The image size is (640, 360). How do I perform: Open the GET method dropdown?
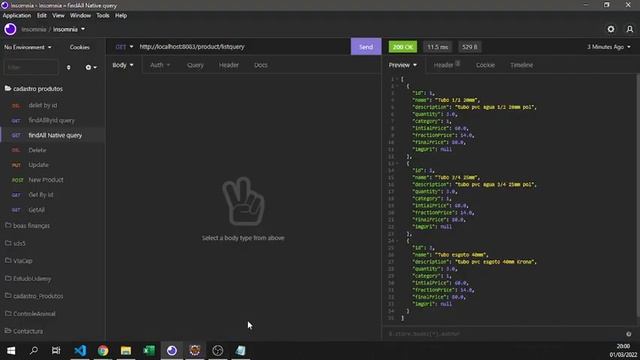pyautogui.click(x=124, y=47)
